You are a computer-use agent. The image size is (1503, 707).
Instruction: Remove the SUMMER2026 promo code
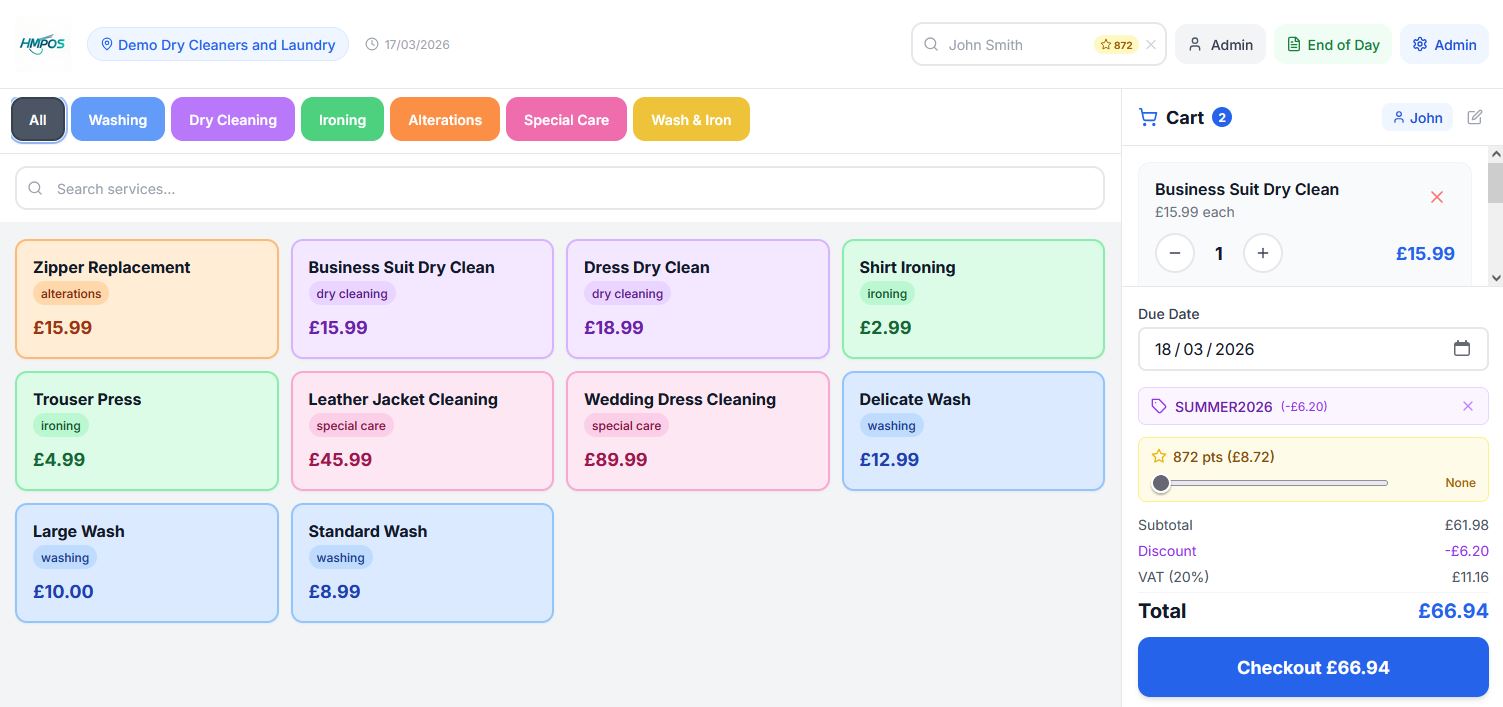click(x=1468, y=406)
